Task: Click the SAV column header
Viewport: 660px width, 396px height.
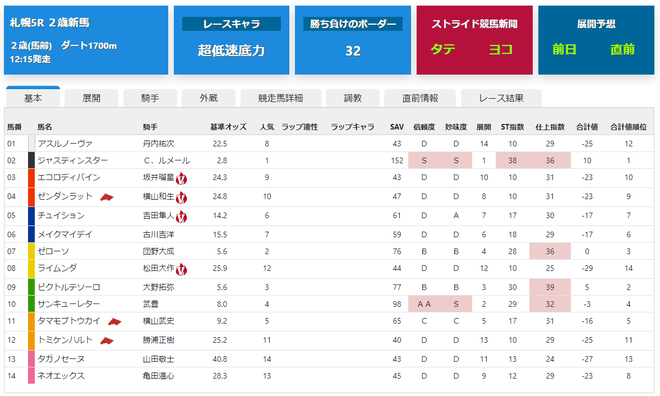Action: tap(397, 127)
